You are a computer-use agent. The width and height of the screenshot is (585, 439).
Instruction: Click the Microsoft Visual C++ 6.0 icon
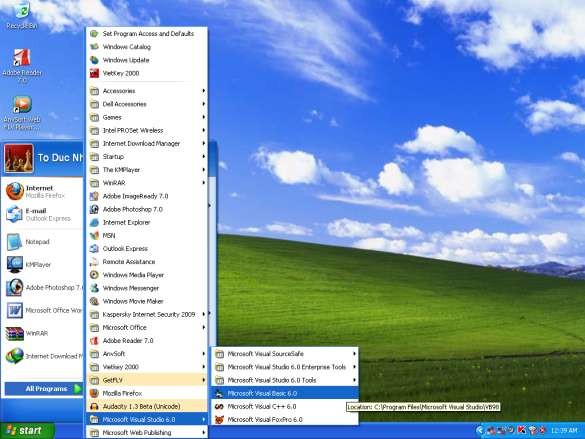coord(219,407)
